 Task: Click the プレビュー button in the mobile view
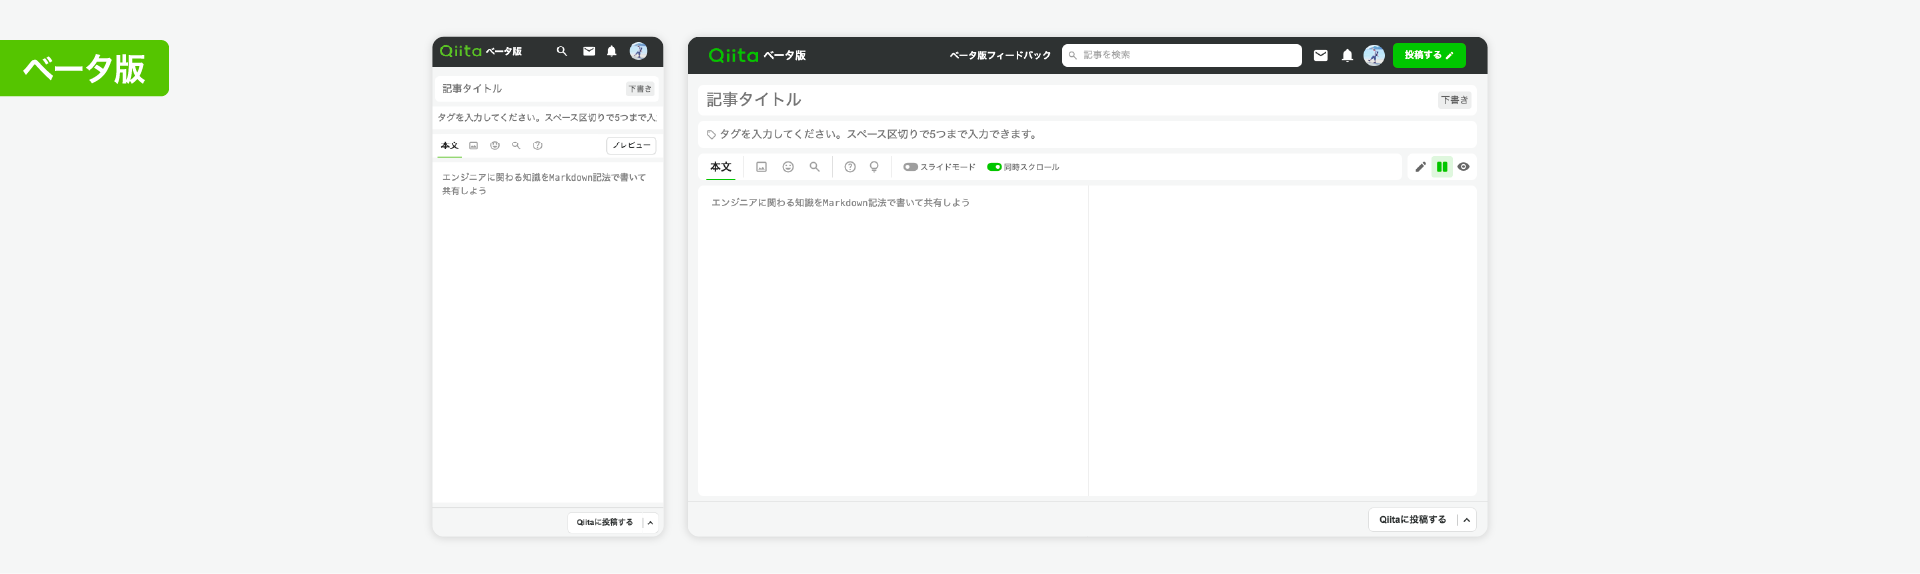point(631,146)
